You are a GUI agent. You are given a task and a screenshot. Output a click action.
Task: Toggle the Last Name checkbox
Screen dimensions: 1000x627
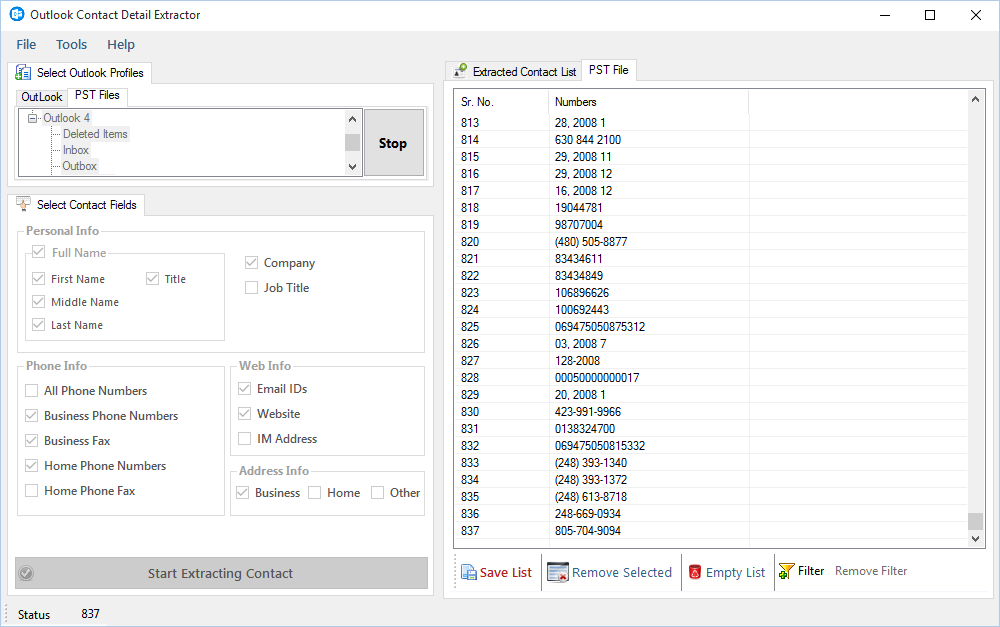pyautogui.click(x=38, y=325)
